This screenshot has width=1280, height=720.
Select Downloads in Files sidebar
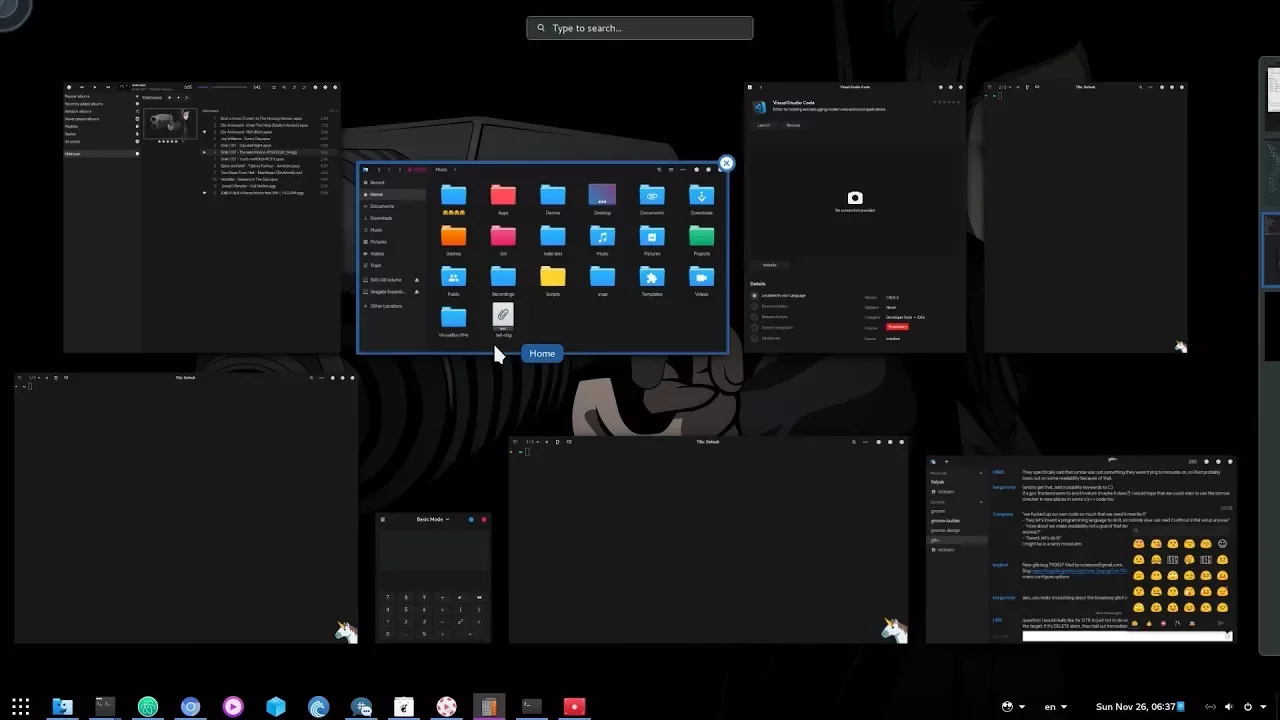point(393,218)
